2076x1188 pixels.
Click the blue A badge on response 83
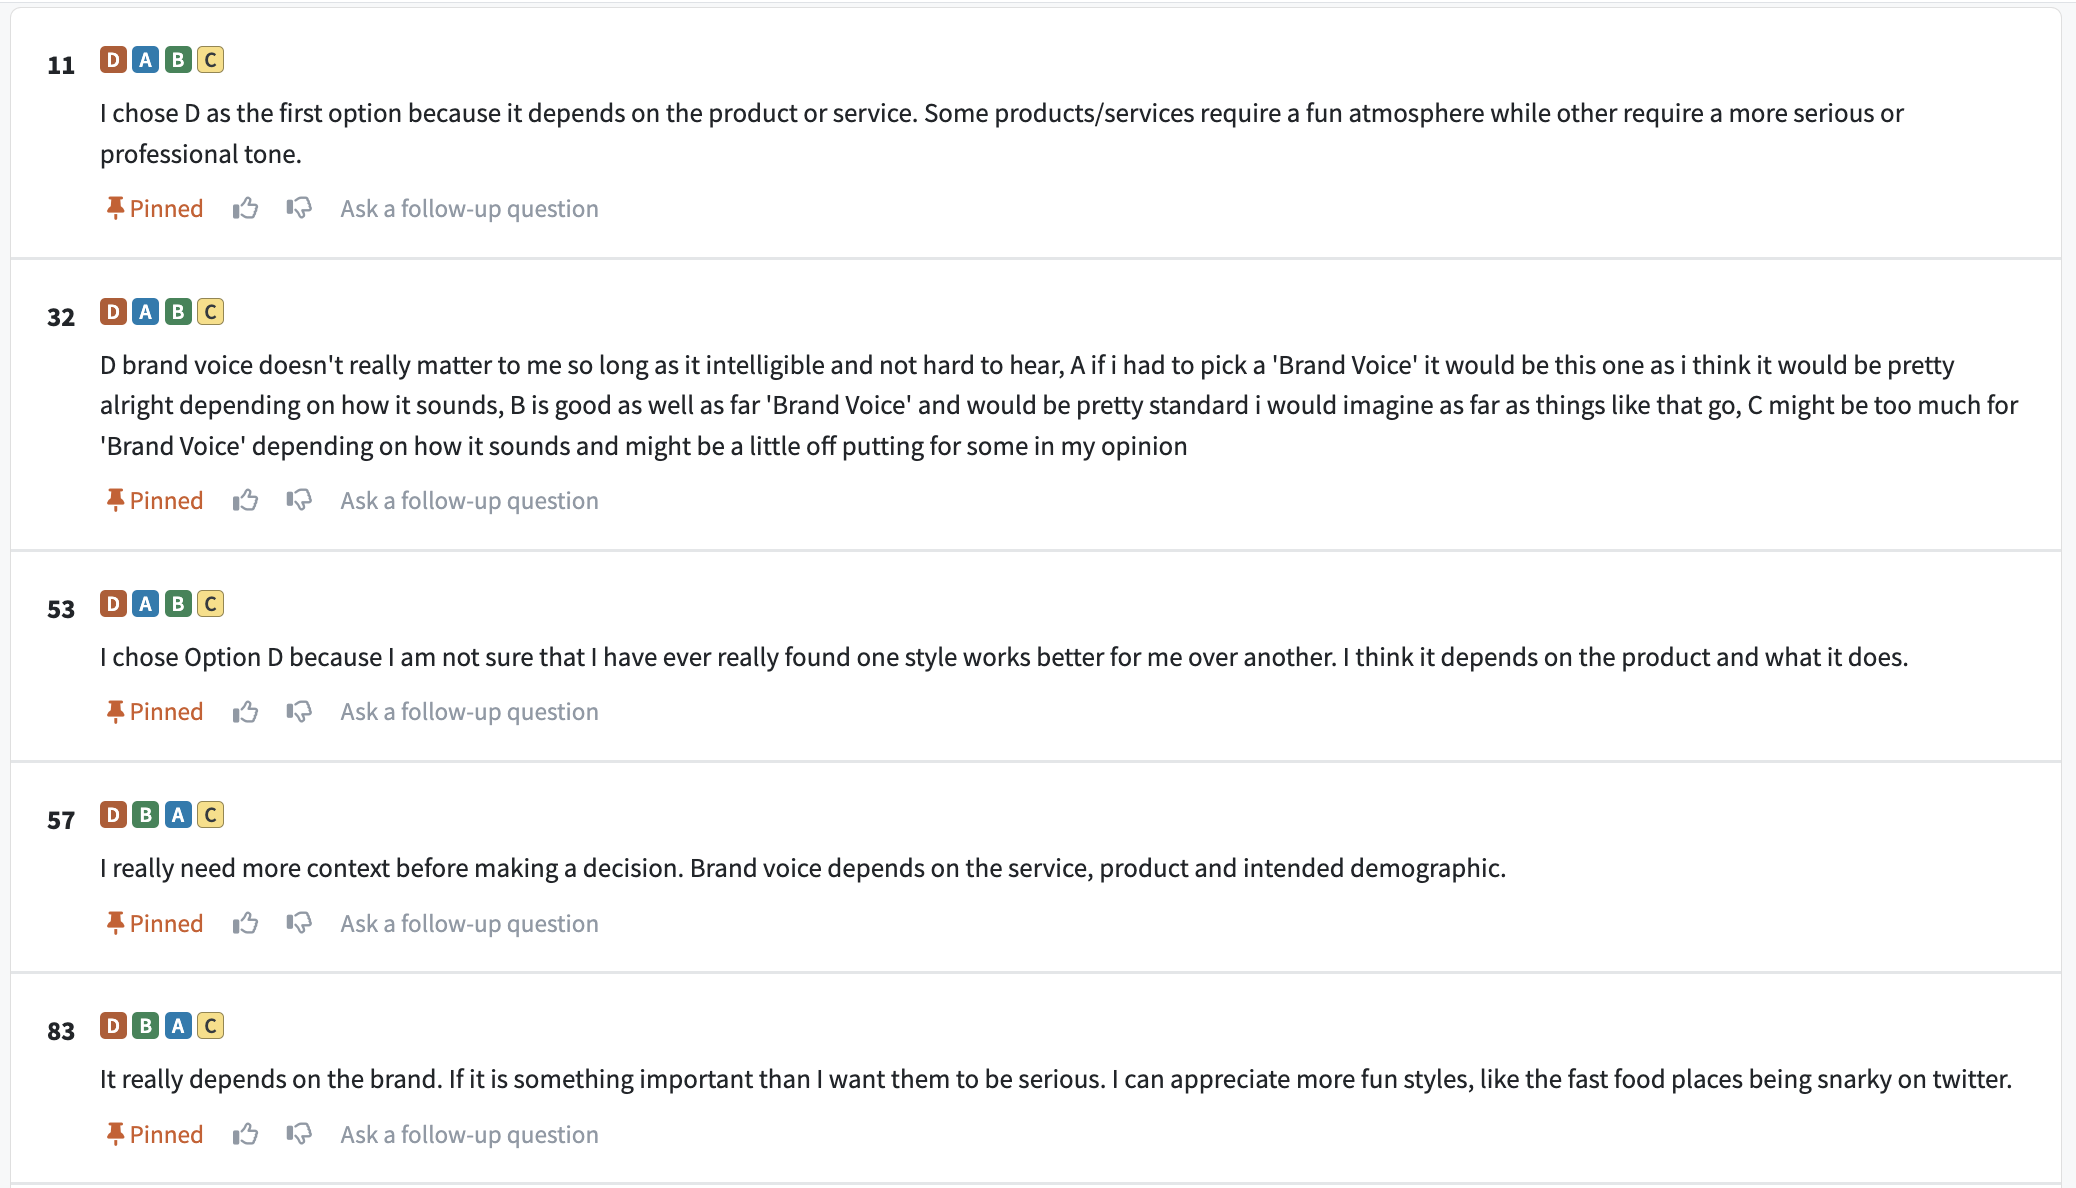pyautogui.click(x=178, y=1026)
